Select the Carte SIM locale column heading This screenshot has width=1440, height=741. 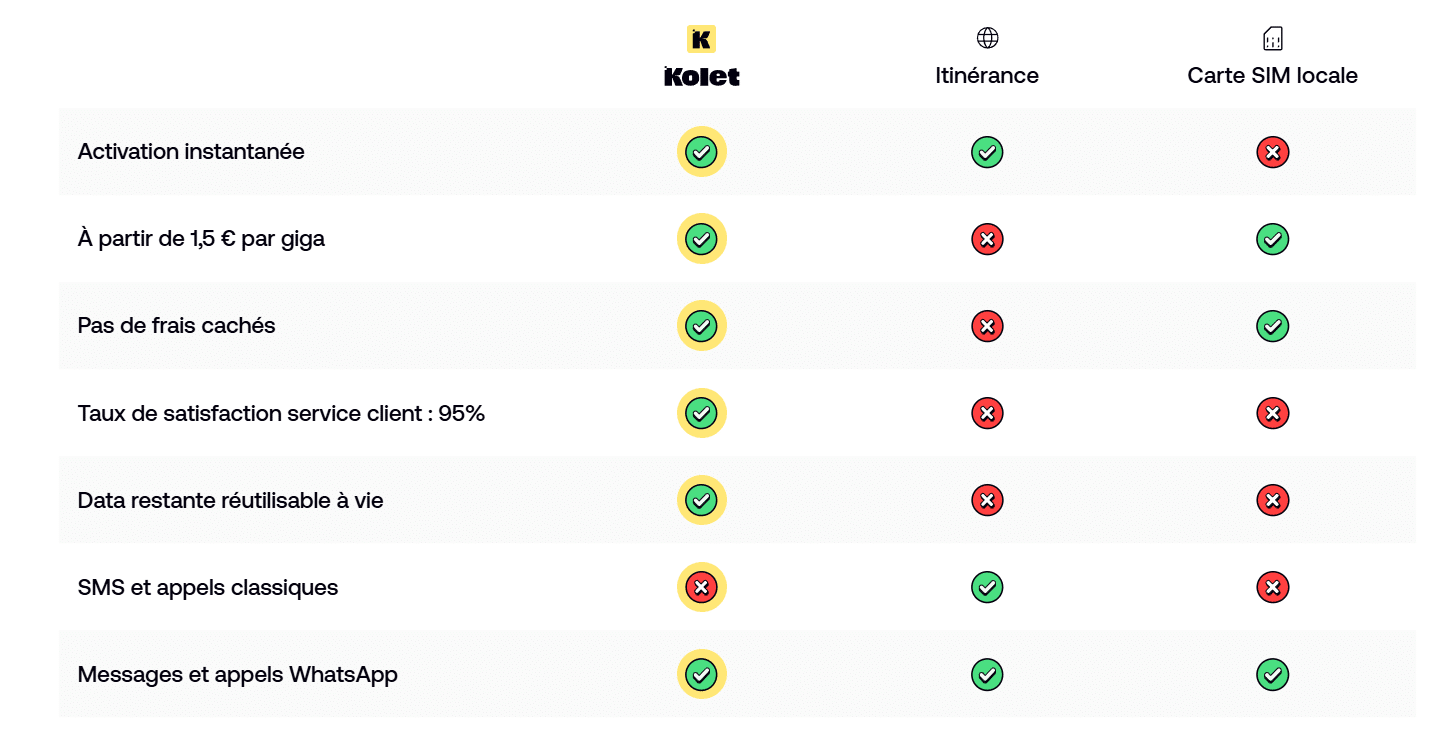pos(1272,76)
